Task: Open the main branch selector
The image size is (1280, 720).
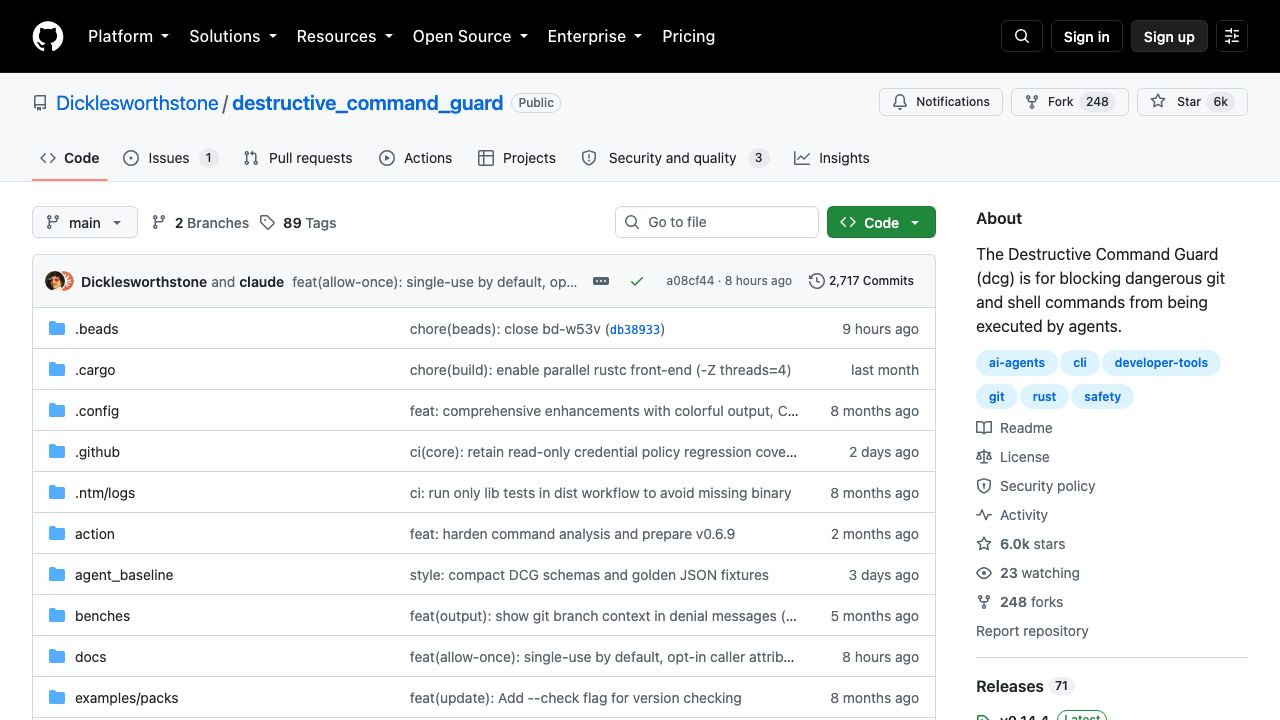Action: tap(84, 222)
